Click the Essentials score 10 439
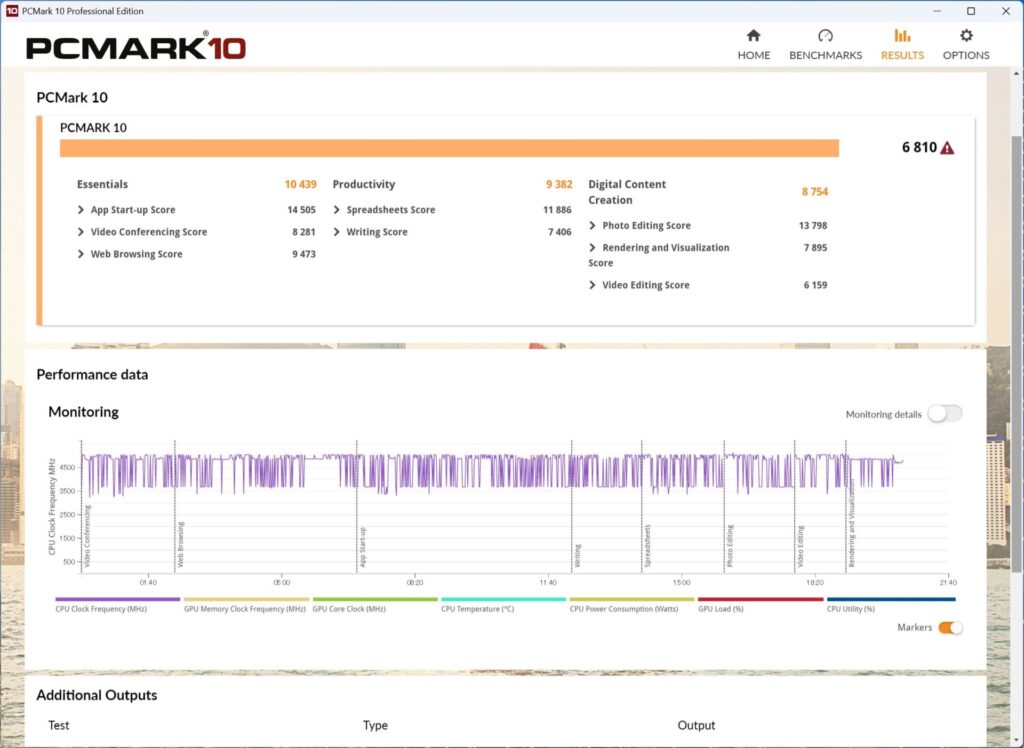This screenshot has width=1024, height=748. [300, 184]
